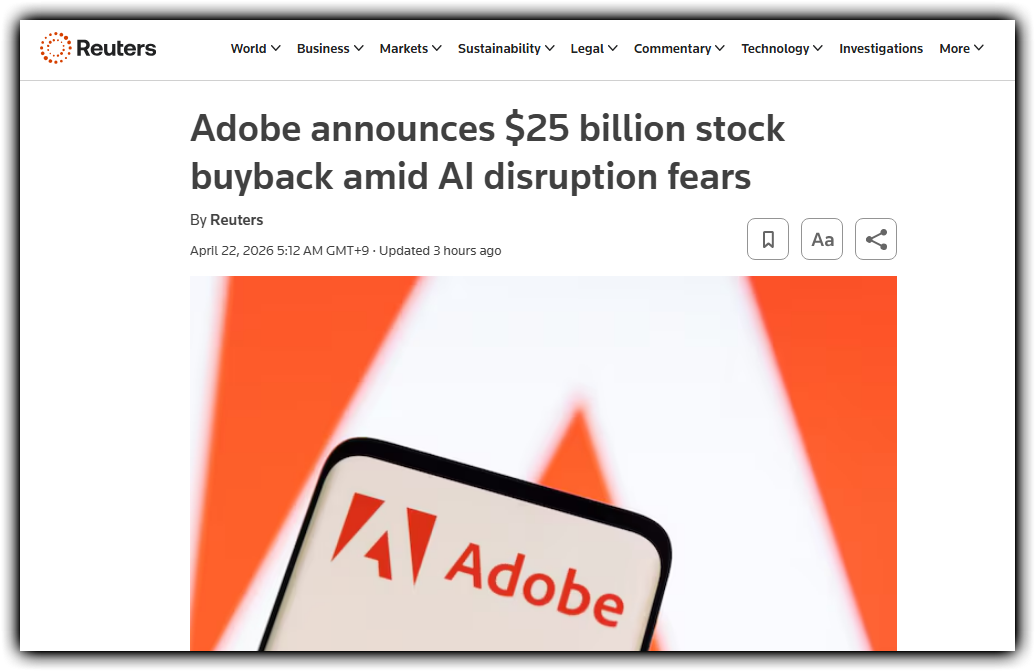Image resolution: width=1035 pixels, height=671 pixels.
Task: Go to the Investigations page
Action: [881, 48]
